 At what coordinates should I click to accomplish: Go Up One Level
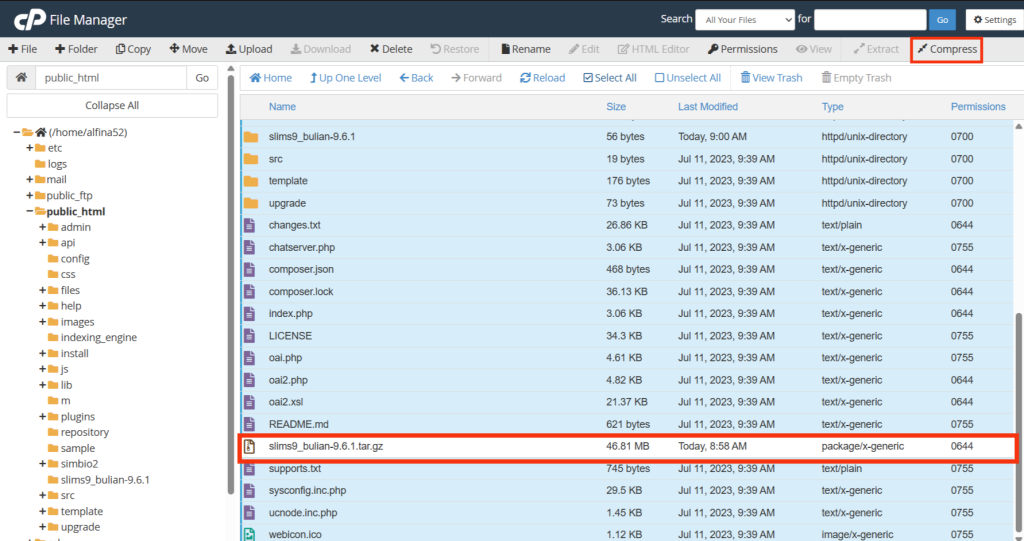pos(345,78)
